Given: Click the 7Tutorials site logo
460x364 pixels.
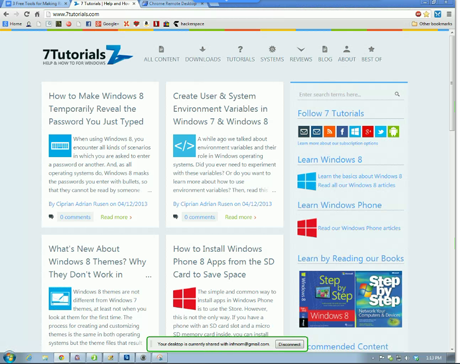Looking at the screenshot, I should pos(88,55).
